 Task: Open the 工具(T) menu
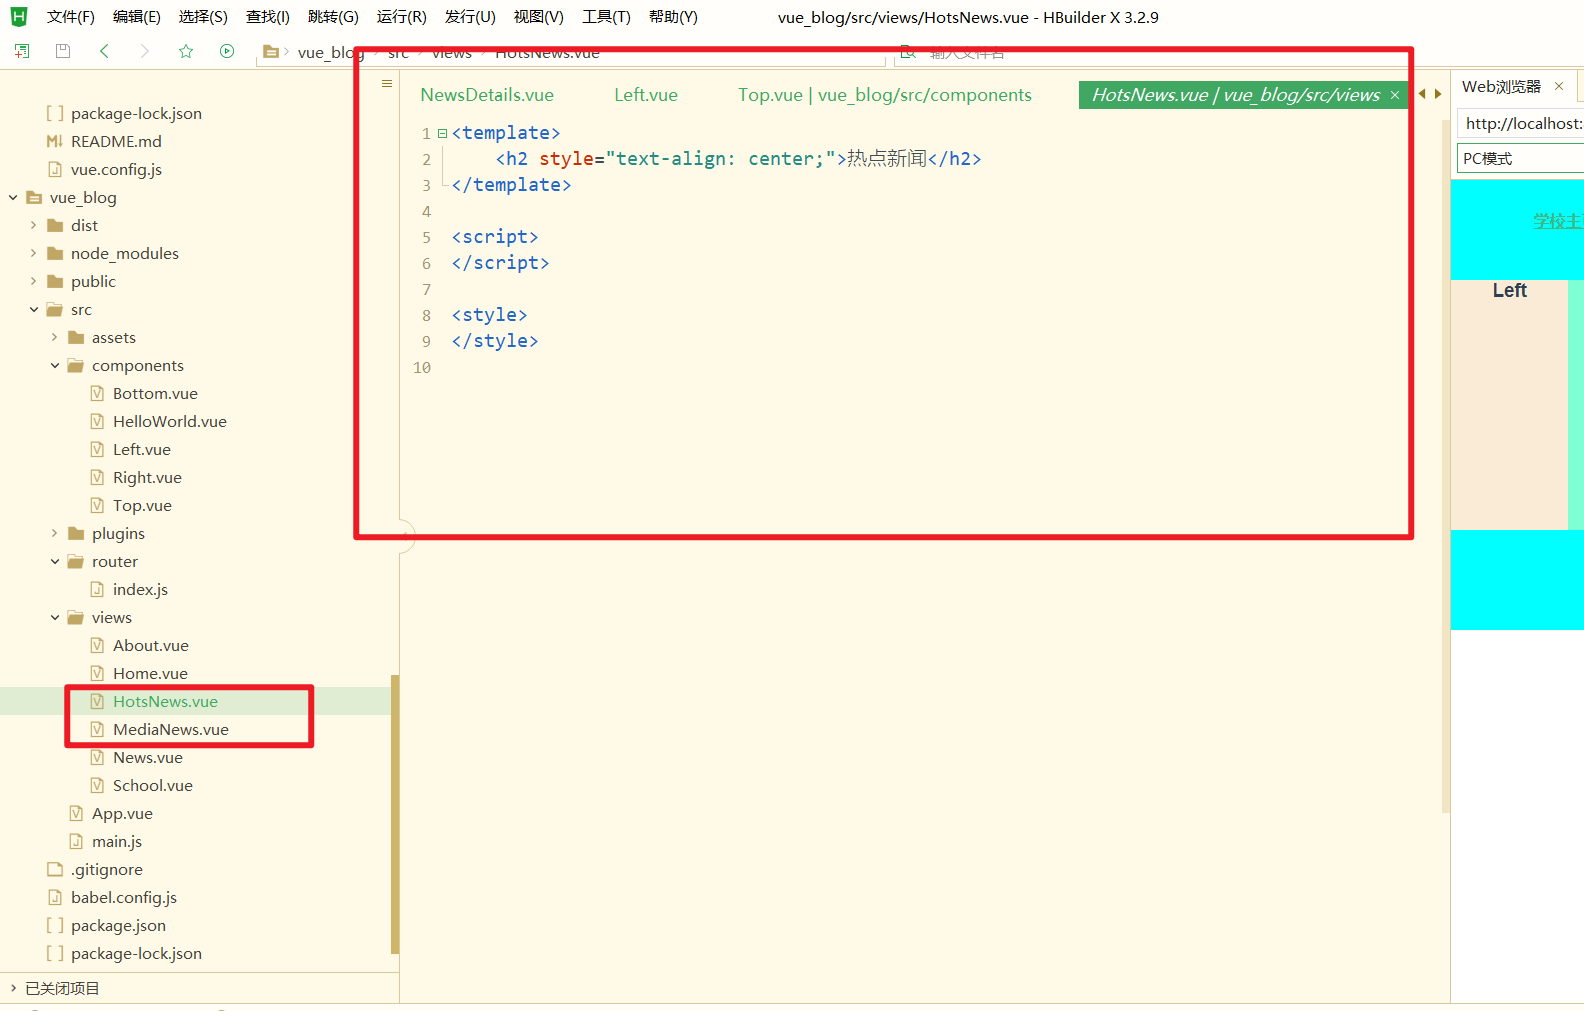click(606, 17)
